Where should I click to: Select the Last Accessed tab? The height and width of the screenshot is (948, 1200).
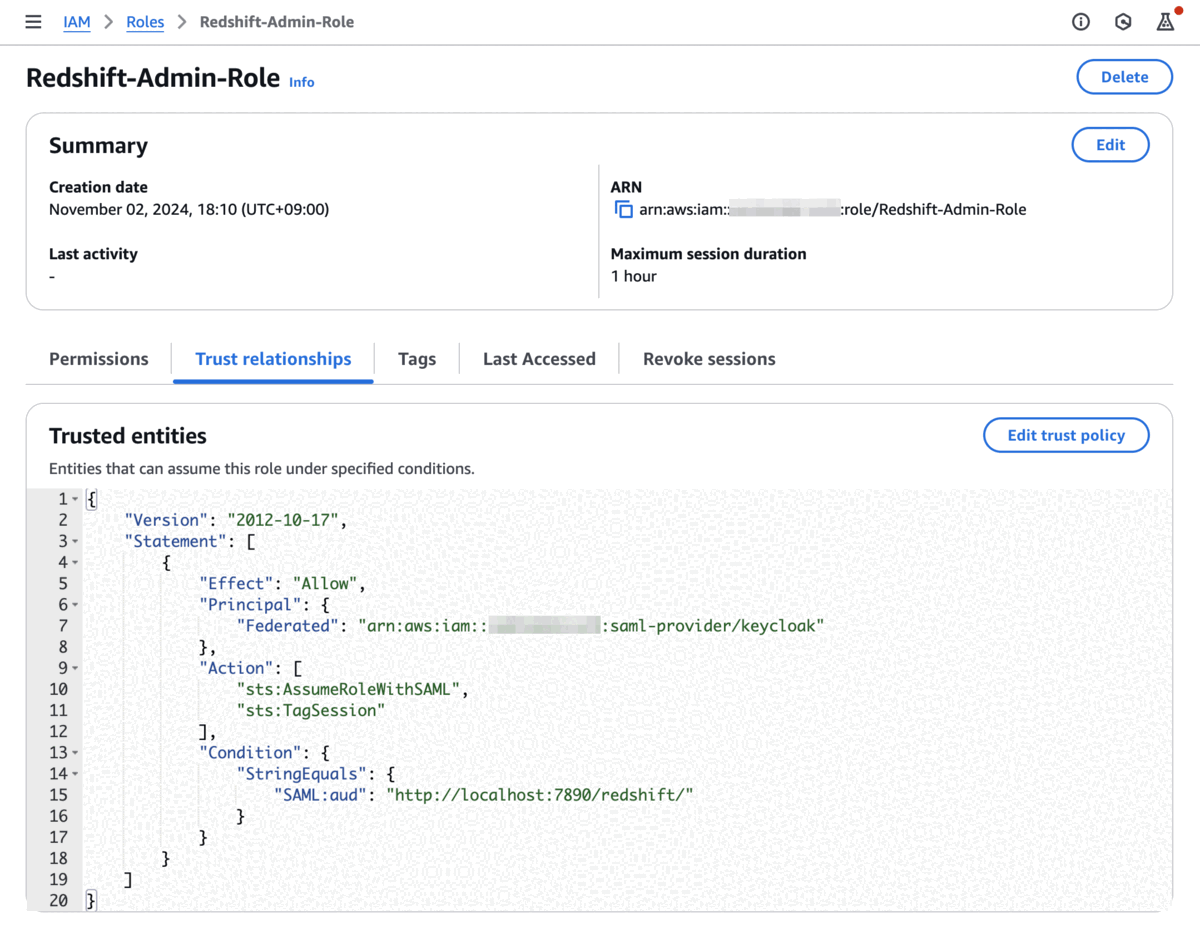(x=539, y=359)
